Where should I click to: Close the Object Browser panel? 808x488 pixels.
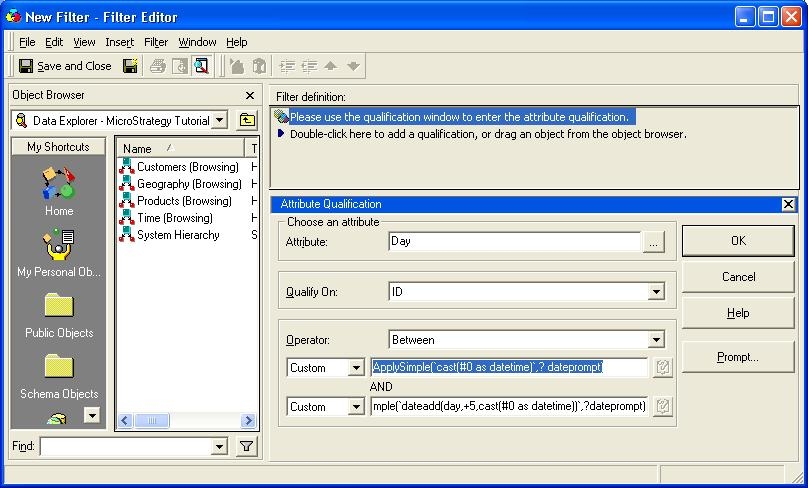click(x=250, y=95)
